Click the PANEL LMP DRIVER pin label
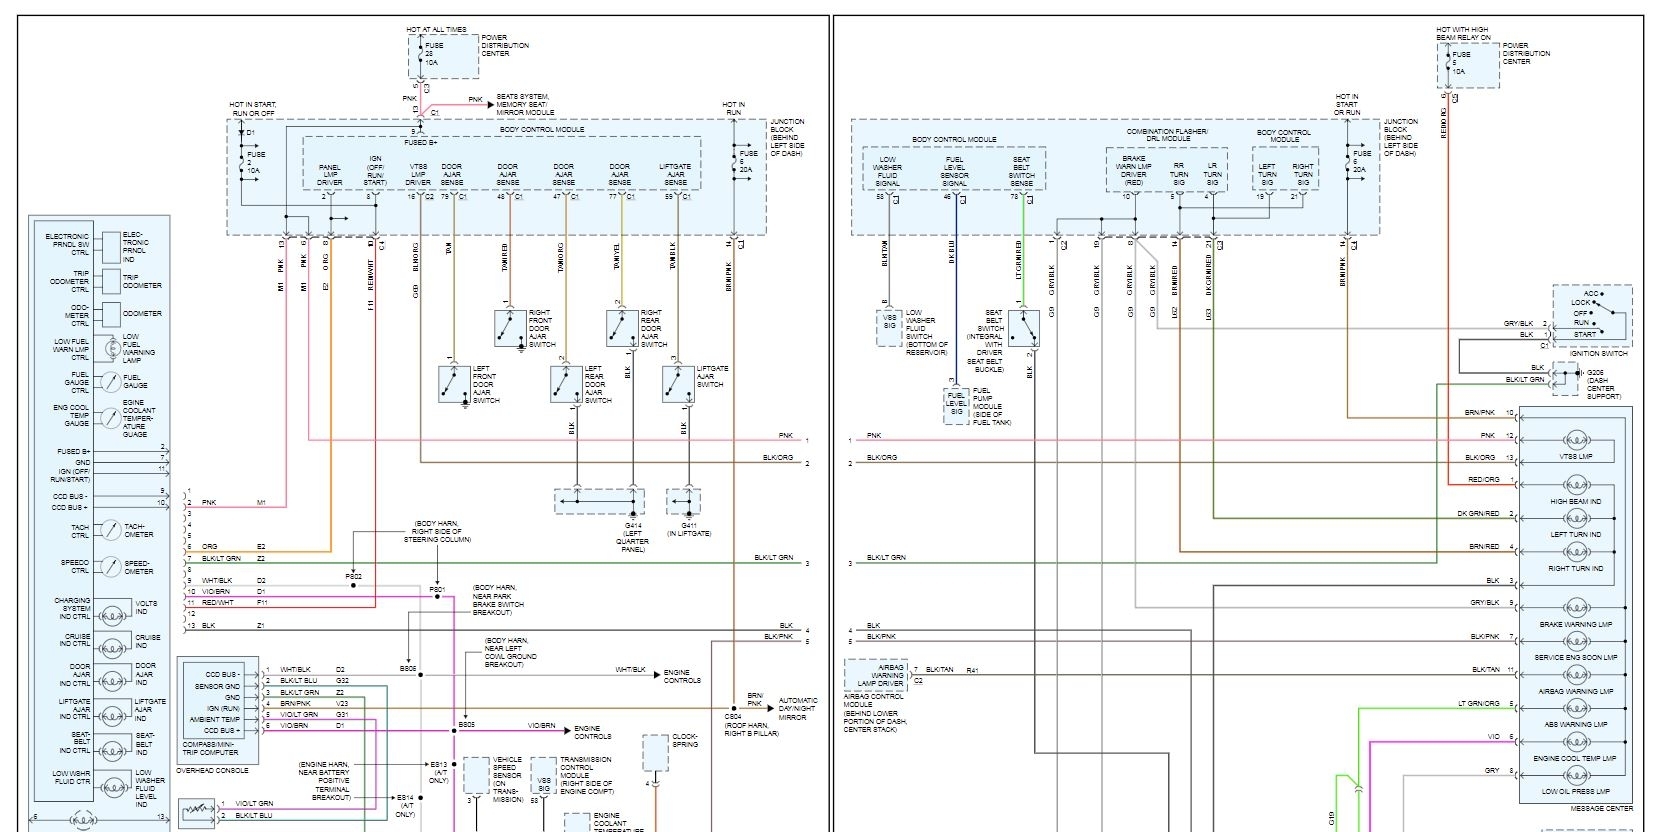 pos(330,175)
